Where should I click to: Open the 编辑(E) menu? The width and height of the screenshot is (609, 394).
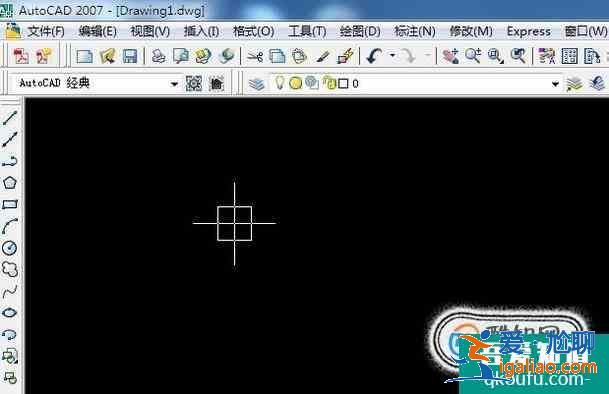click(x=97, y=31)
